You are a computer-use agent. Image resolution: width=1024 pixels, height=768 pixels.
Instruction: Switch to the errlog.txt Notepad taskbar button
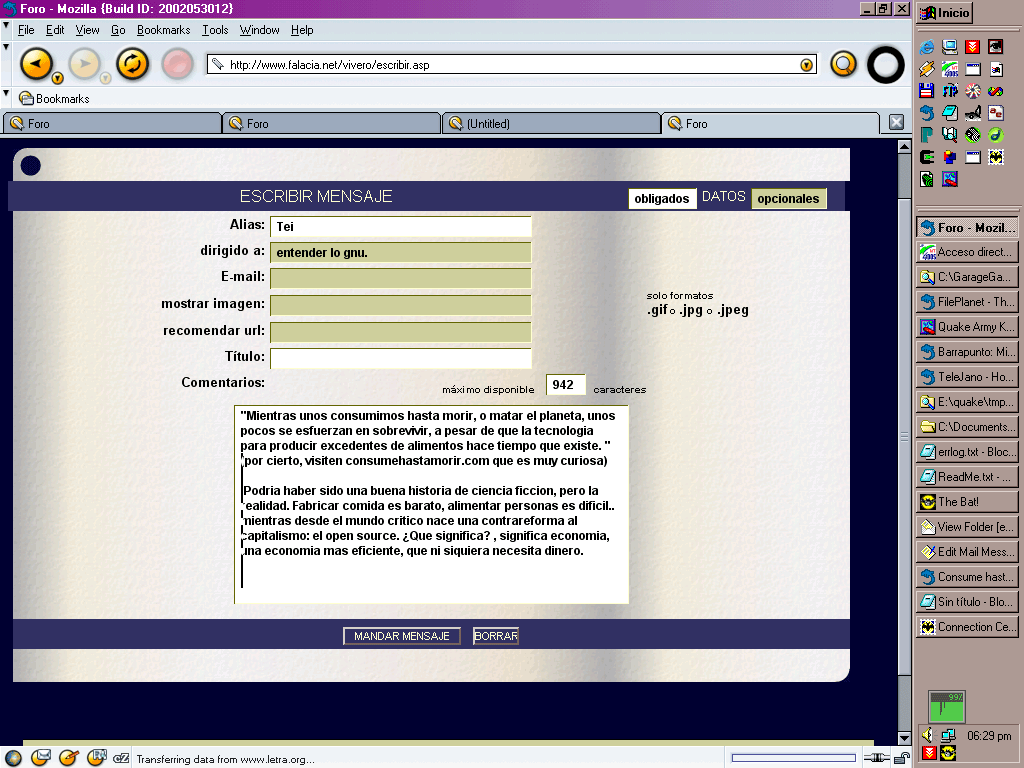(x=967, y=452)
